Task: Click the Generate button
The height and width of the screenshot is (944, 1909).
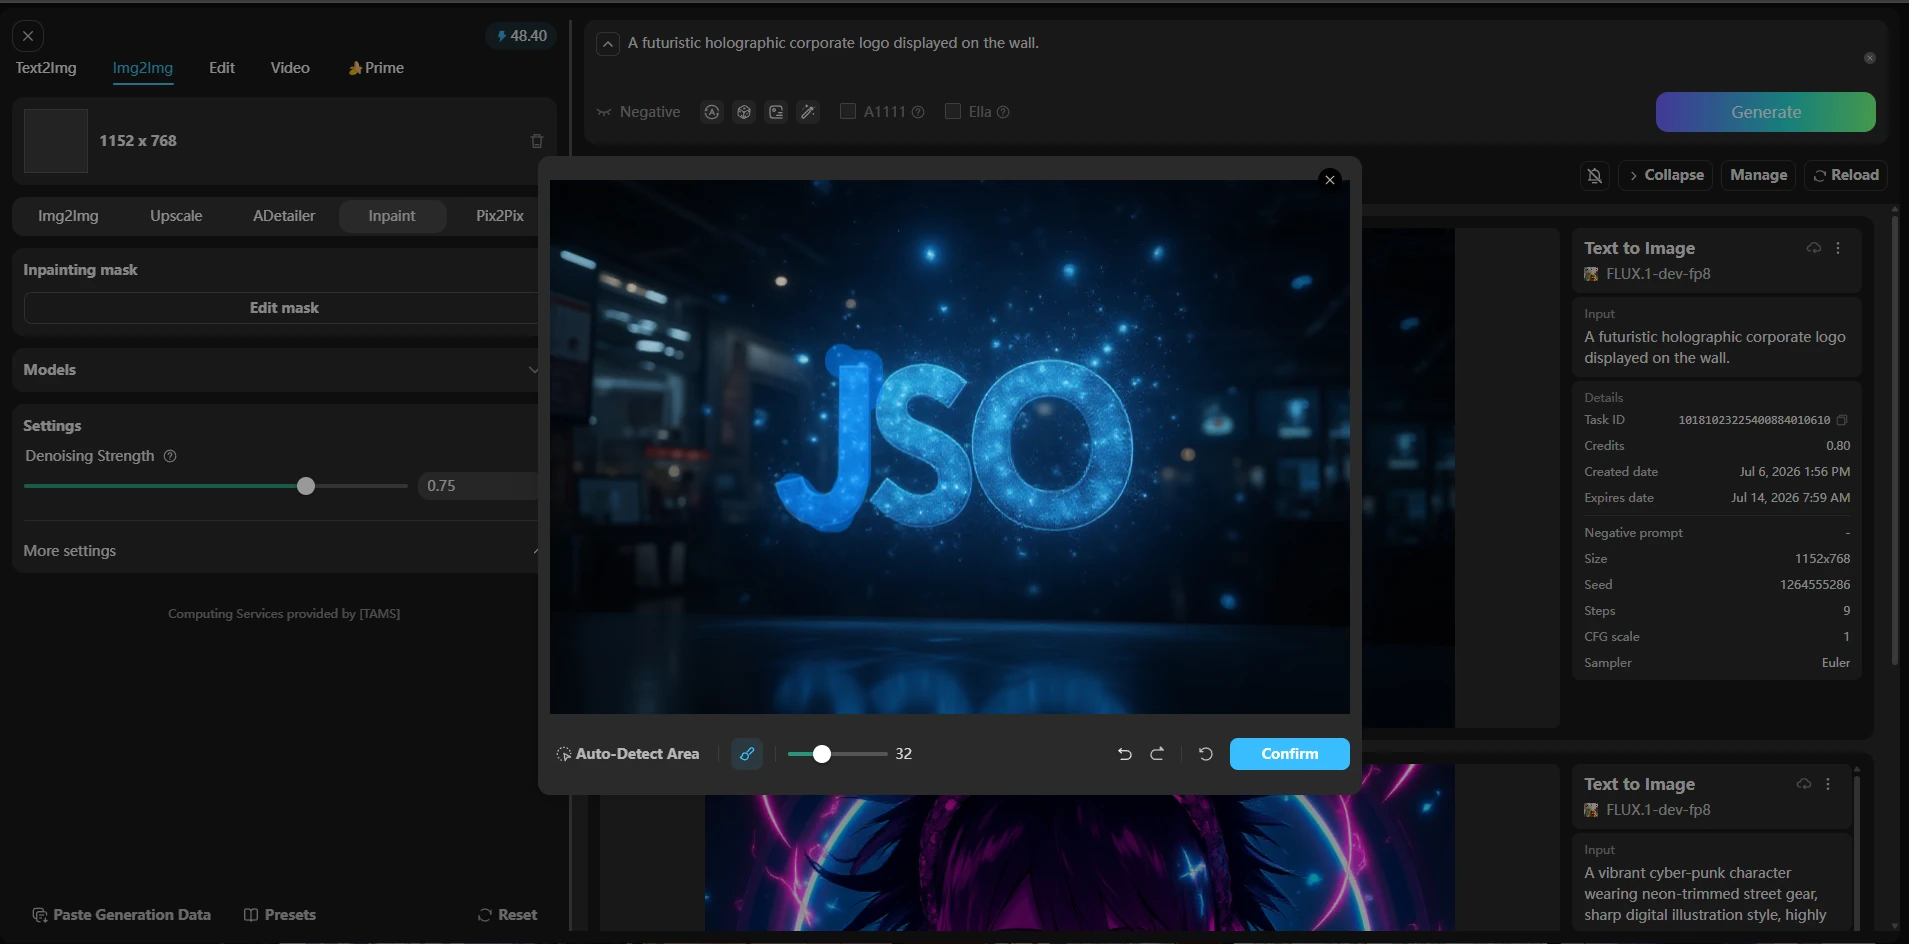Action: click(1766, 112)
